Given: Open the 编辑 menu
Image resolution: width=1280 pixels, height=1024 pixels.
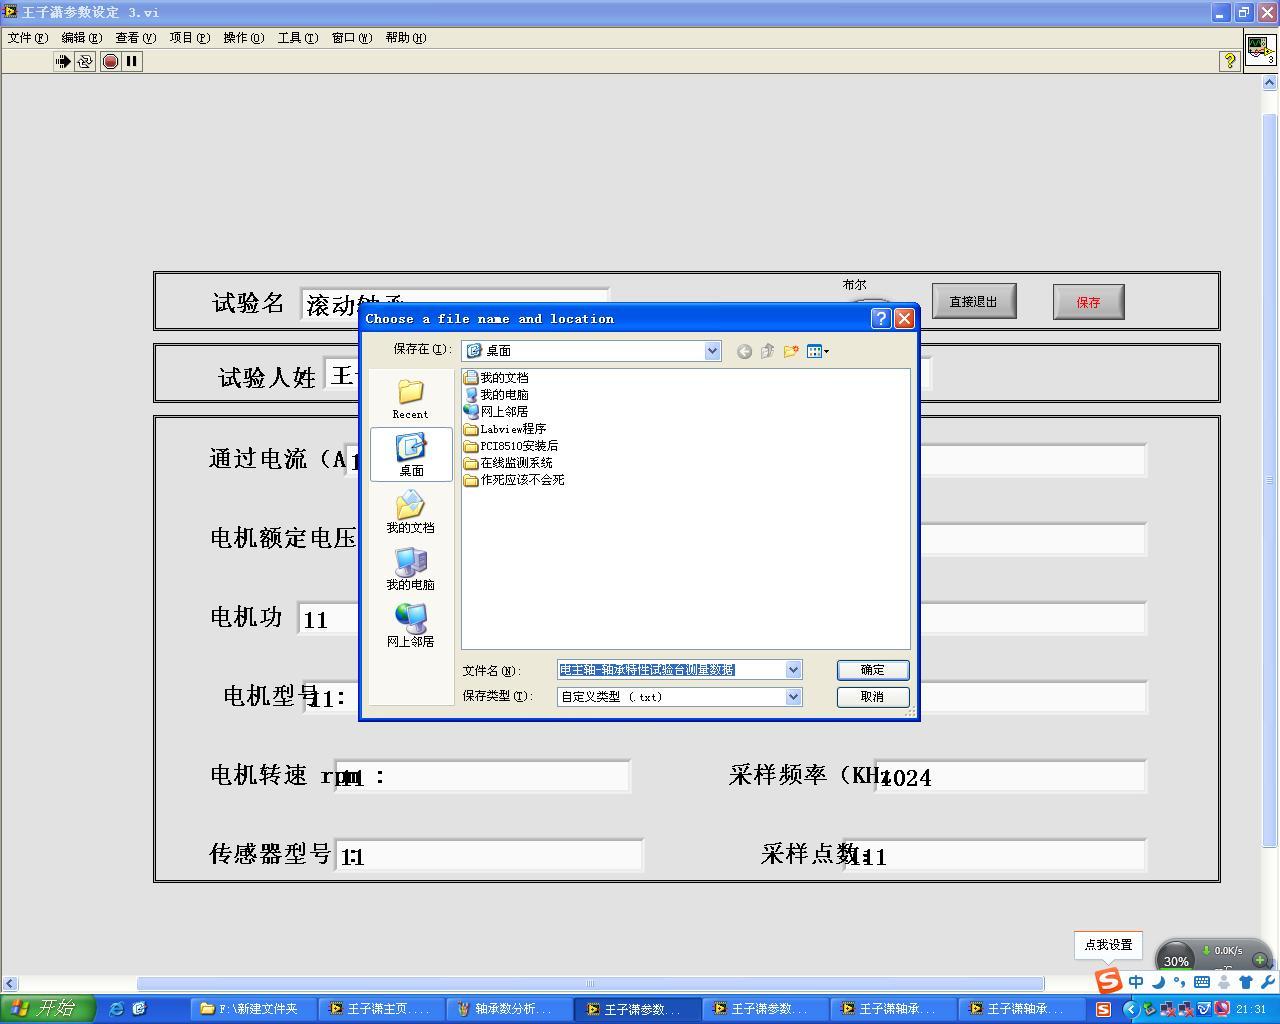Looking at the screenshot, I should tap(81, 37).
